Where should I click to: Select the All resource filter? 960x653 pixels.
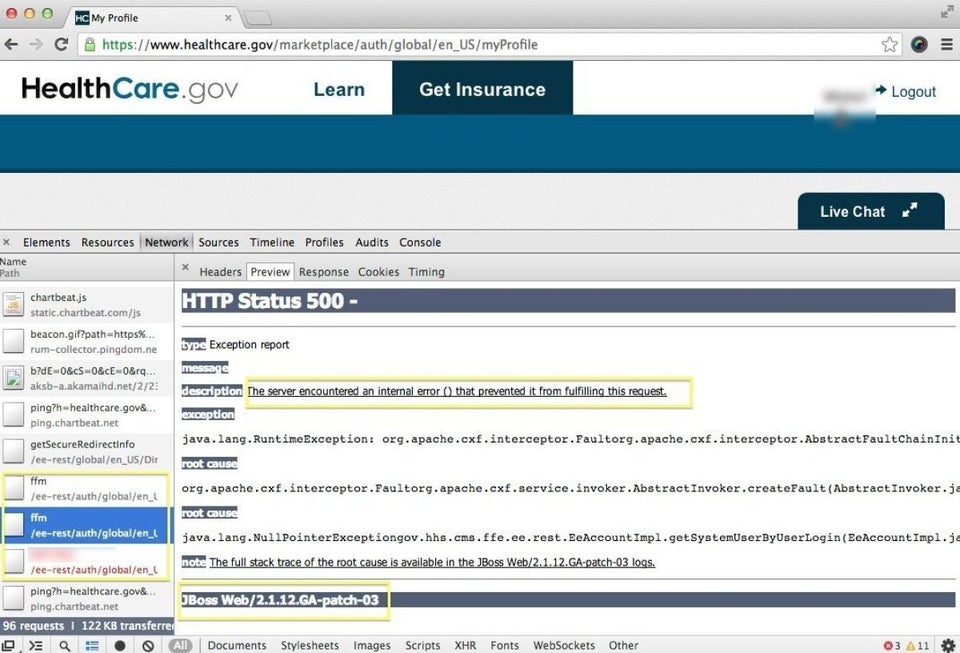point(181,645)
